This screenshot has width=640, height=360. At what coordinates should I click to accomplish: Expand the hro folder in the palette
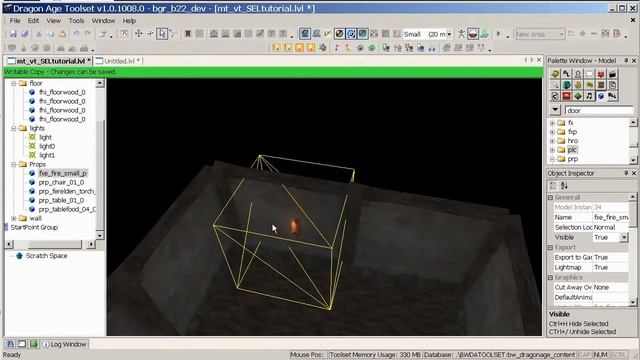(552, 141)
